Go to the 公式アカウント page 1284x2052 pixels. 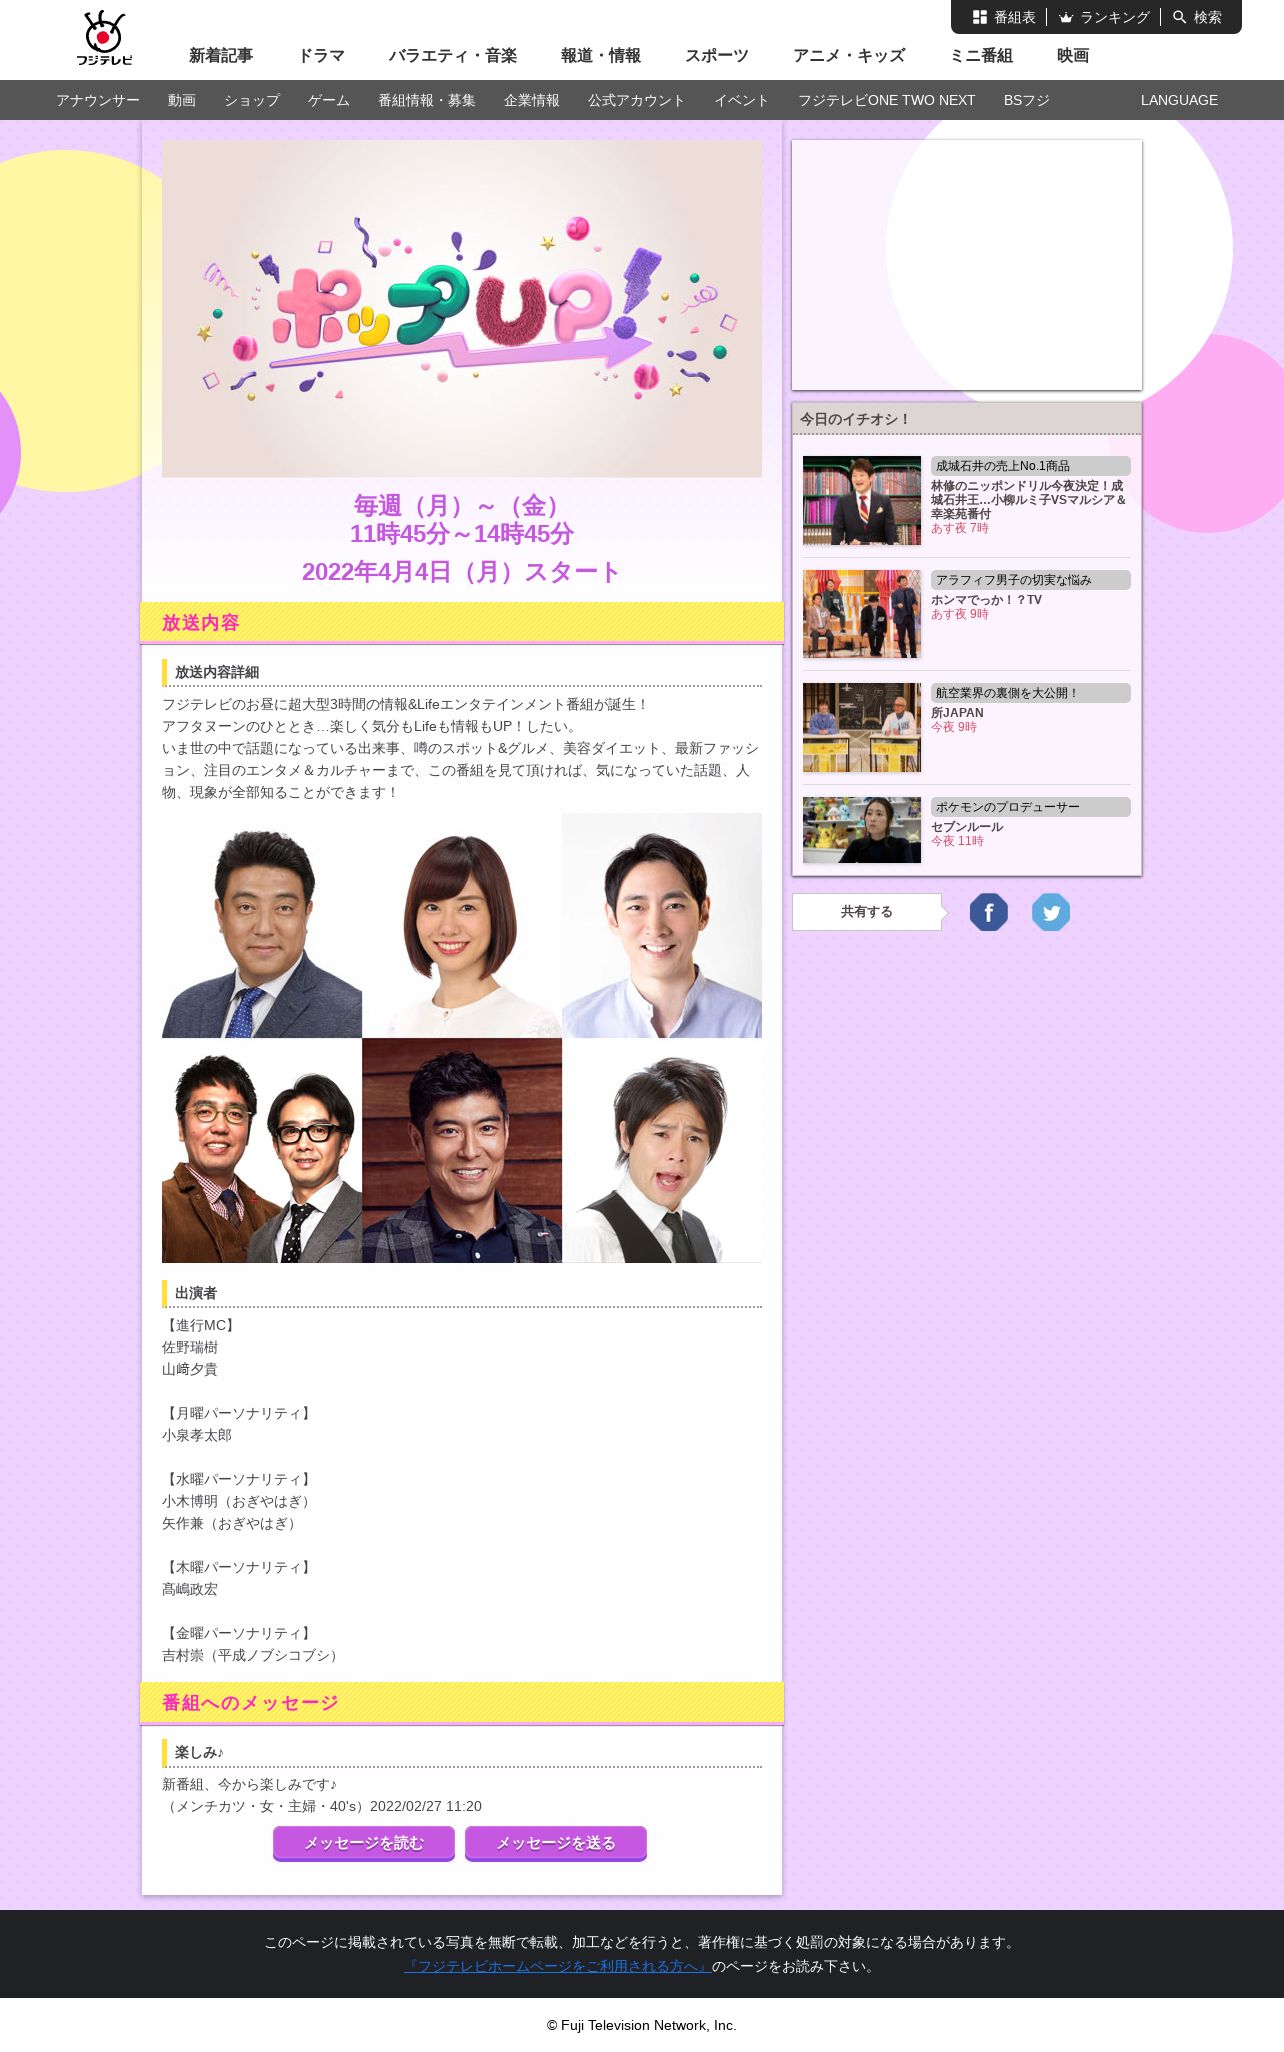coord(637,100)
